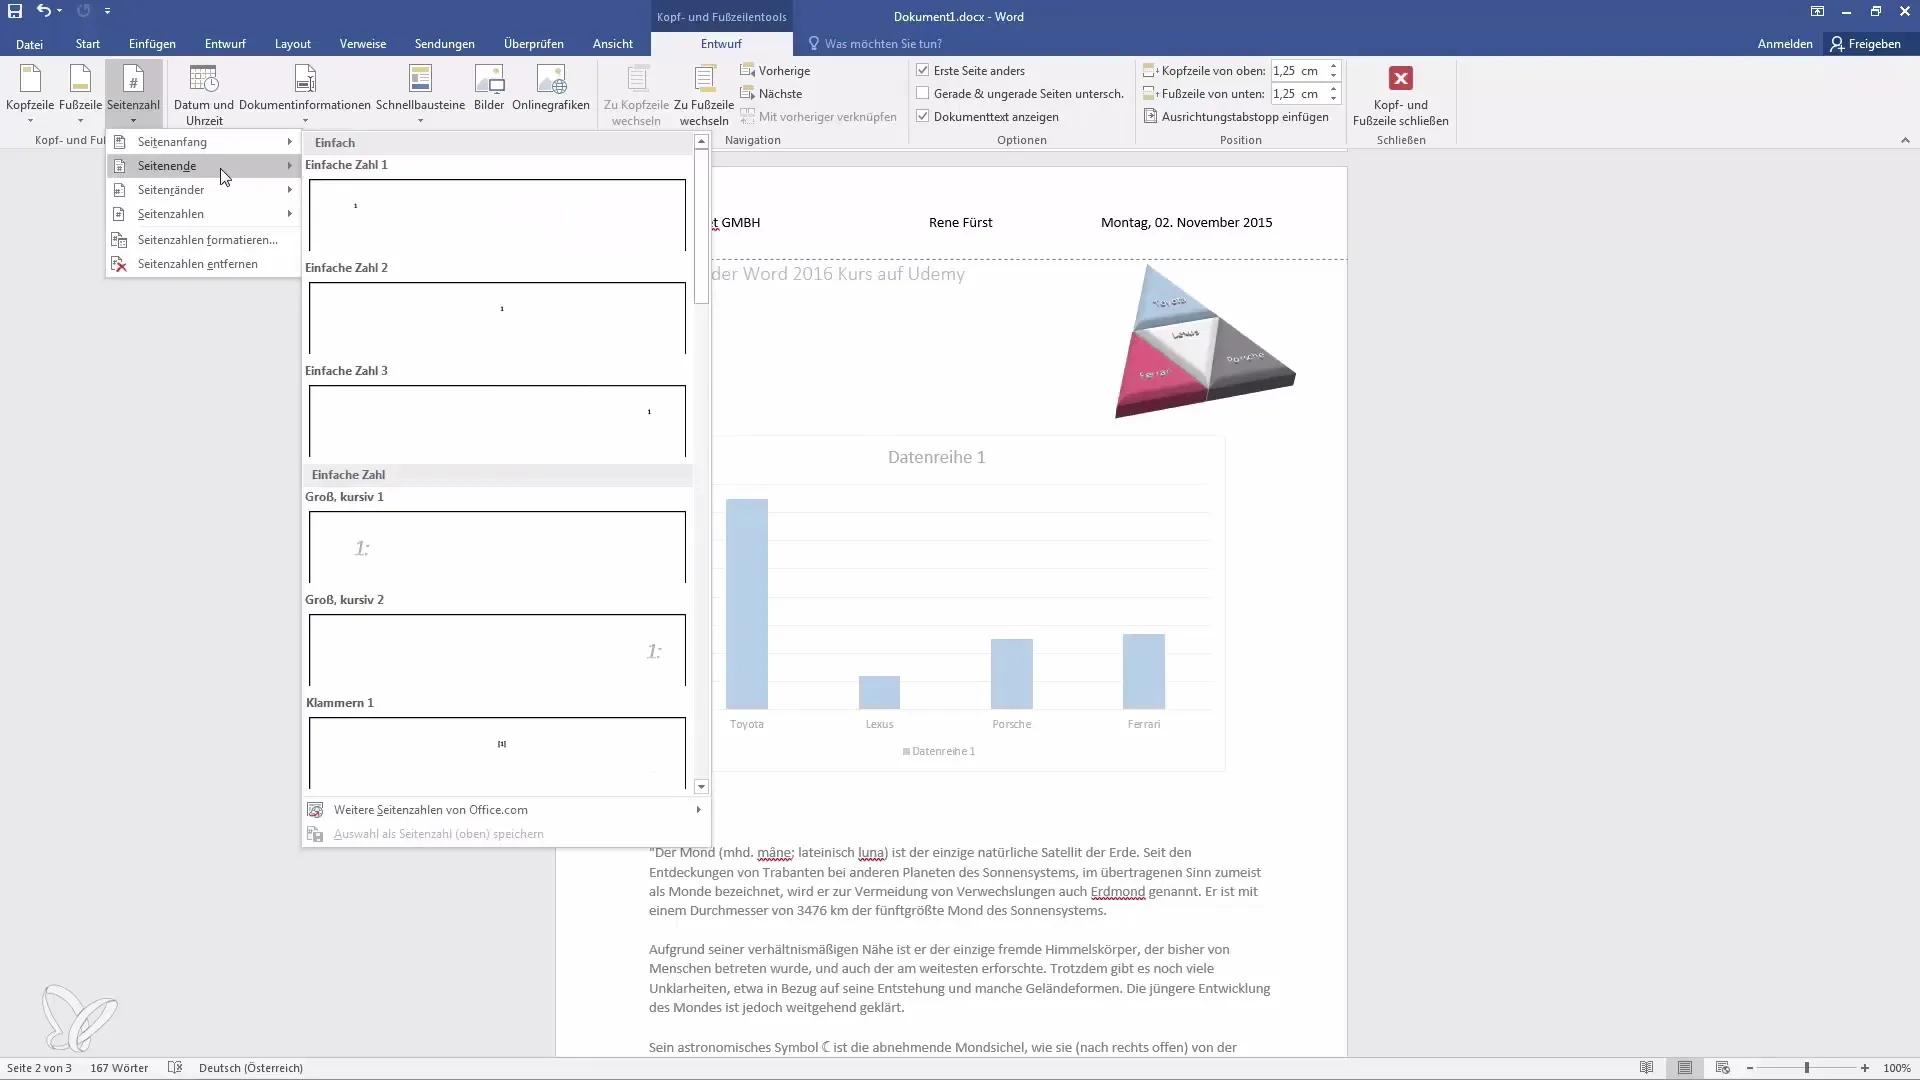Expand Seitenränder submenu
The image size is (1920, 1080).
click(203, 190)
